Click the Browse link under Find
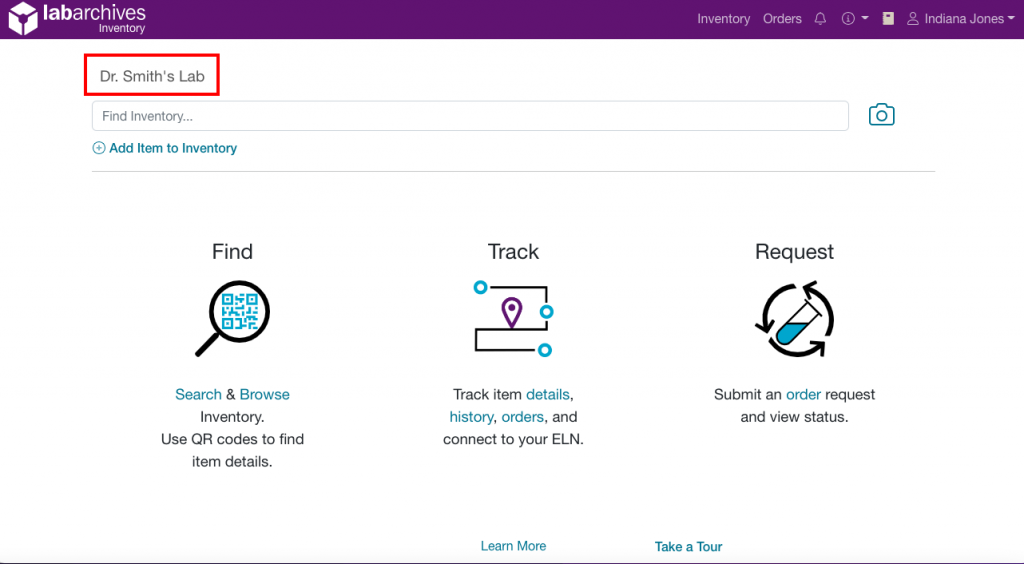 (x=264, y=394)
